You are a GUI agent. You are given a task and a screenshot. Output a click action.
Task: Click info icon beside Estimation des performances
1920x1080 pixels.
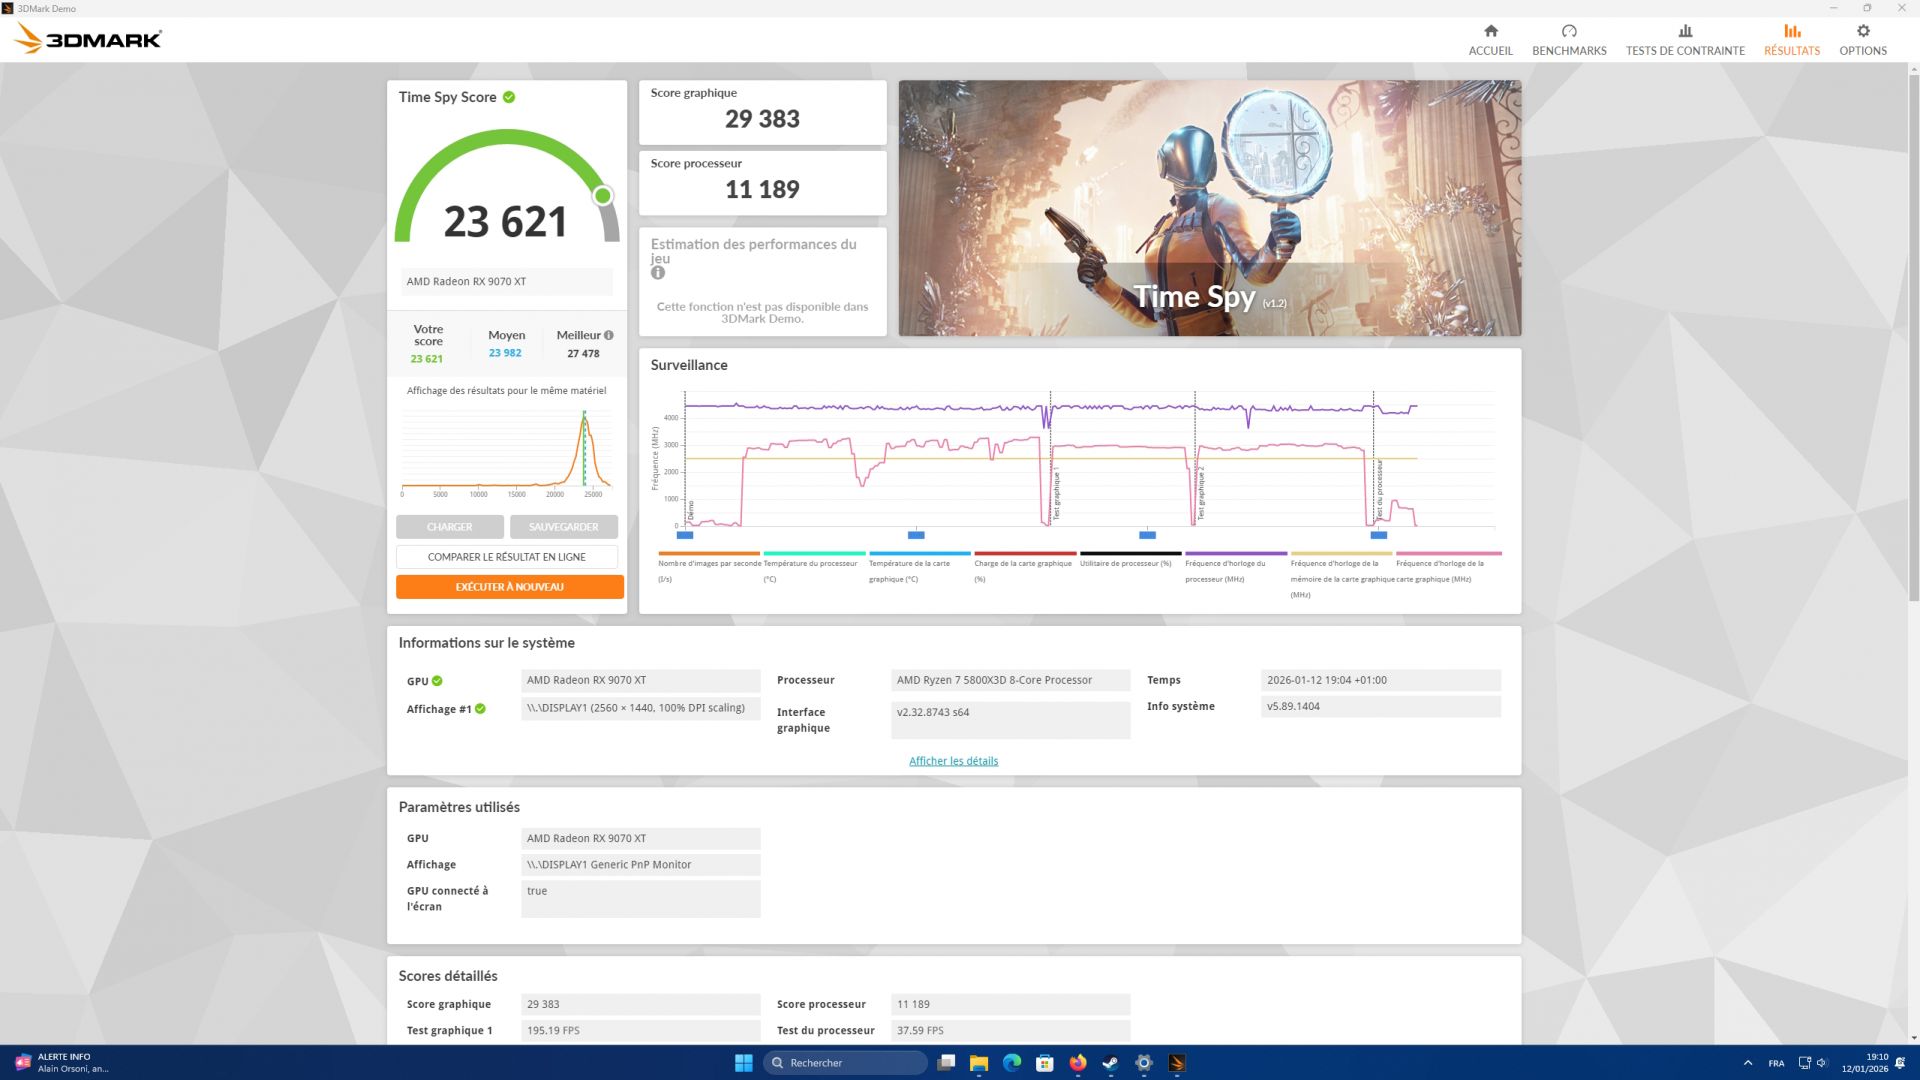658,273
